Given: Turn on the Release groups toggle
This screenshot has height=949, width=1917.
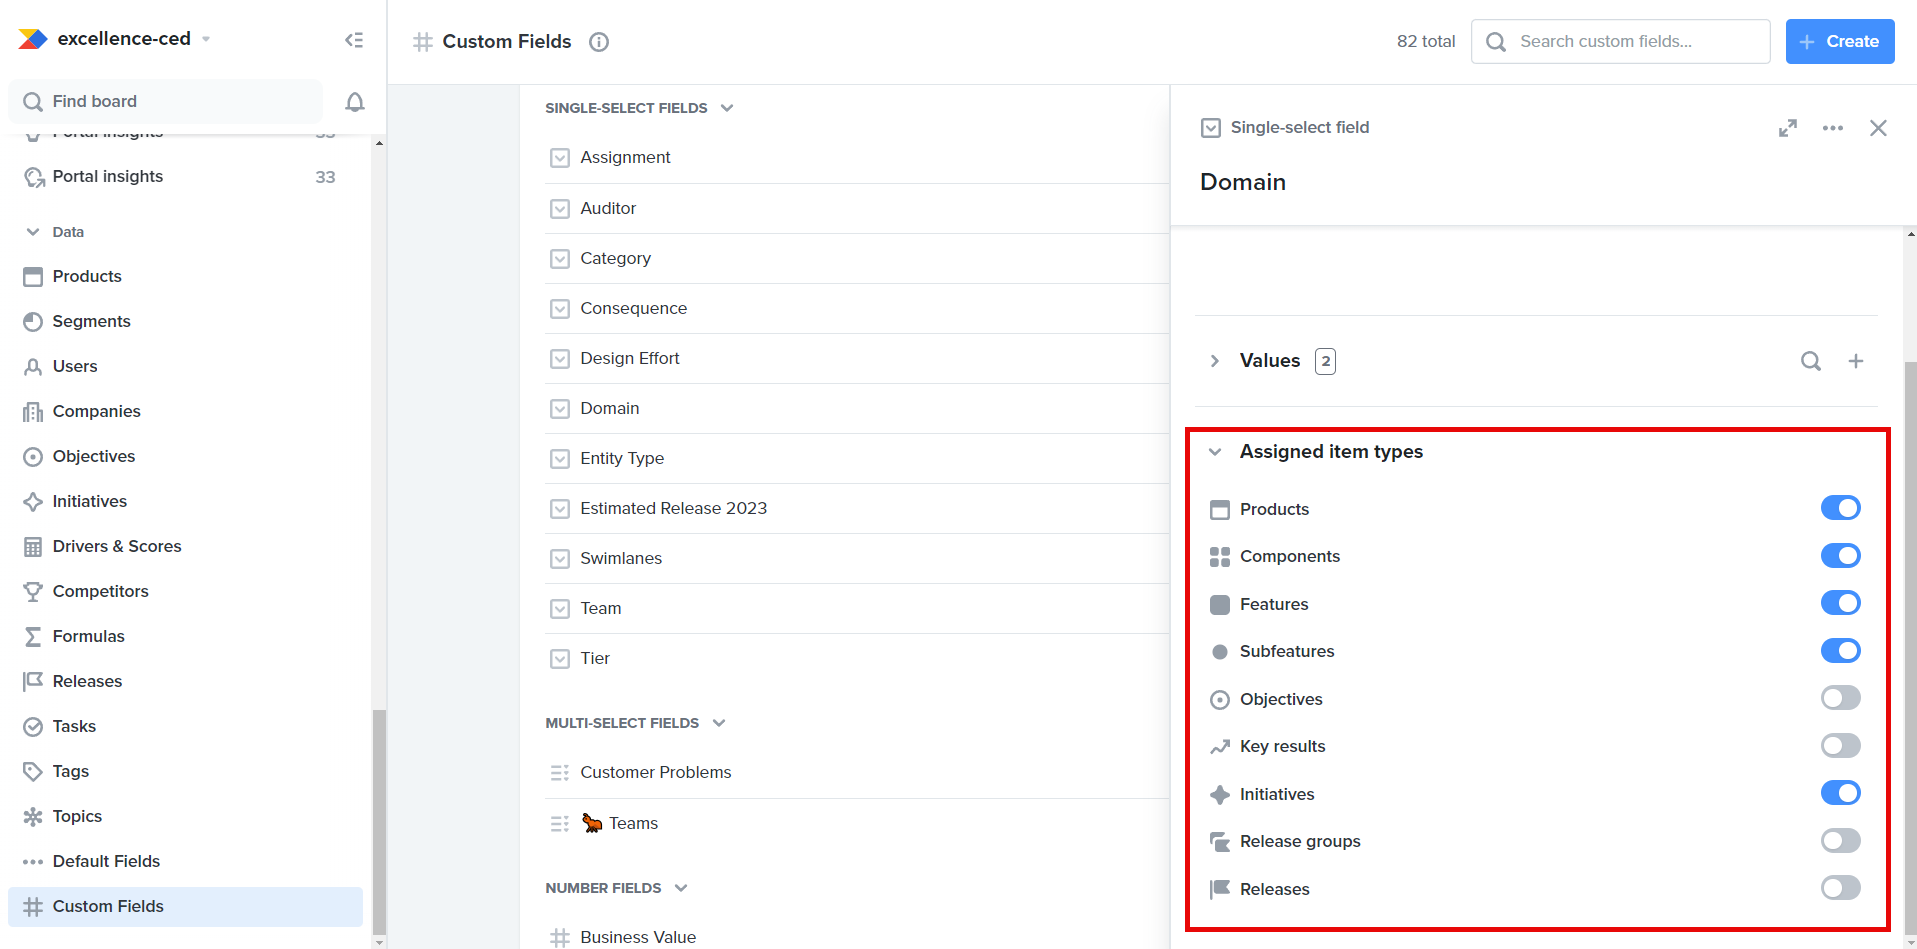Looking at the screenshot, I should tap(1840, 841).
